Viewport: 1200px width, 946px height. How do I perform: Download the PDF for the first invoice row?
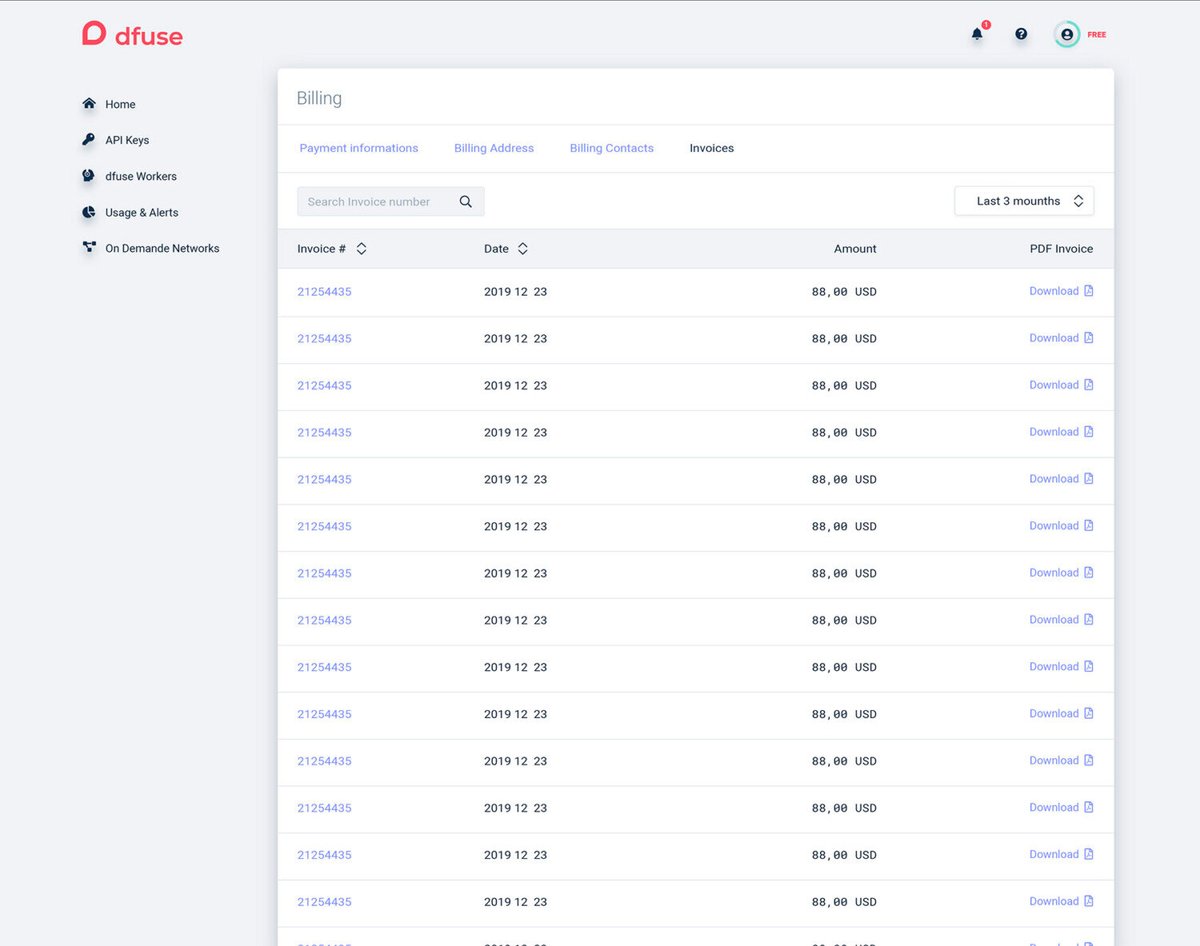1061,291
